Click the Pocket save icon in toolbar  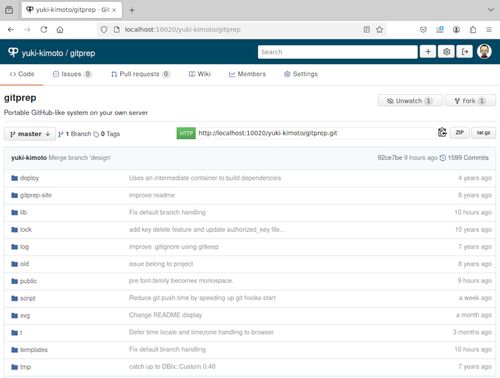point(423,30)
